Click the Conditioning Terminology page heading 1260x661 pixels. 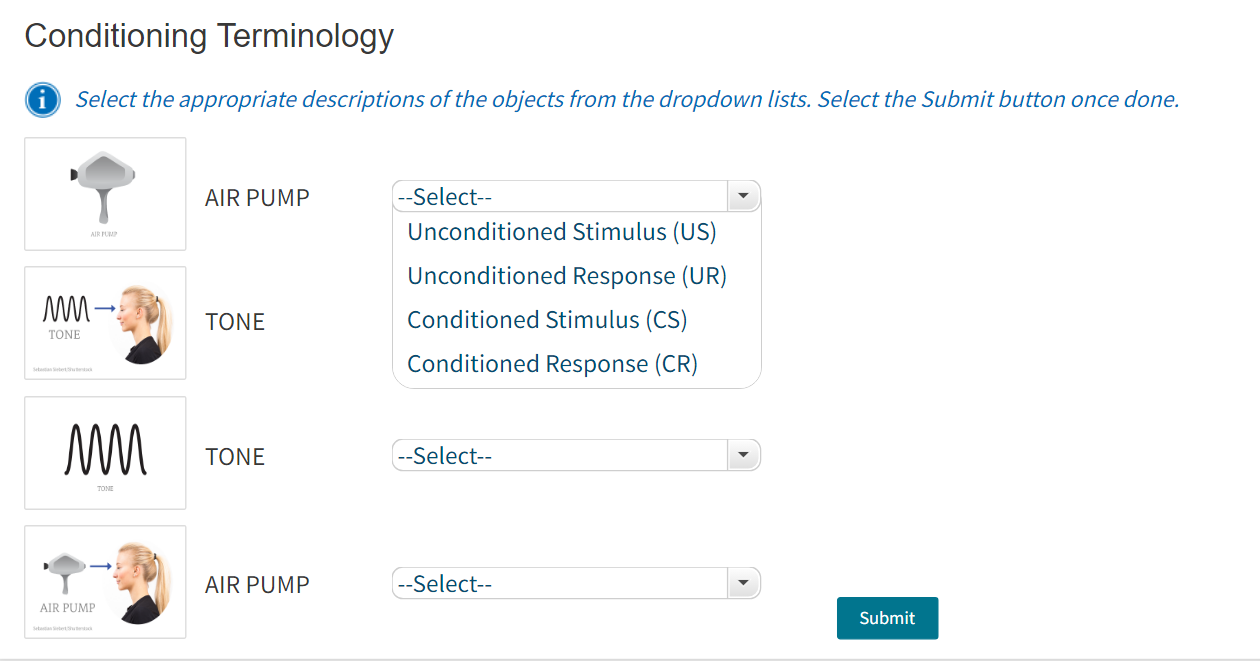tap(210, 35)
